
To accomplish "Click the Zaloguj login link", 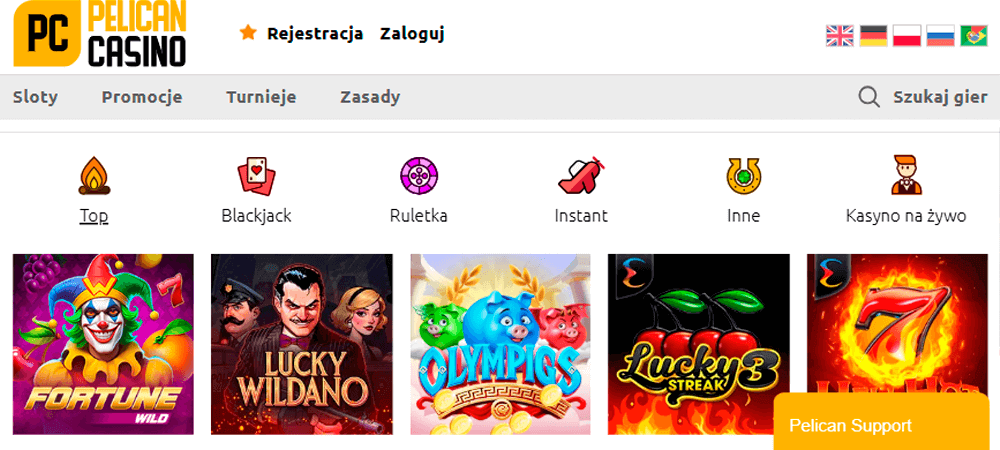I will click(x=412, y=34).
